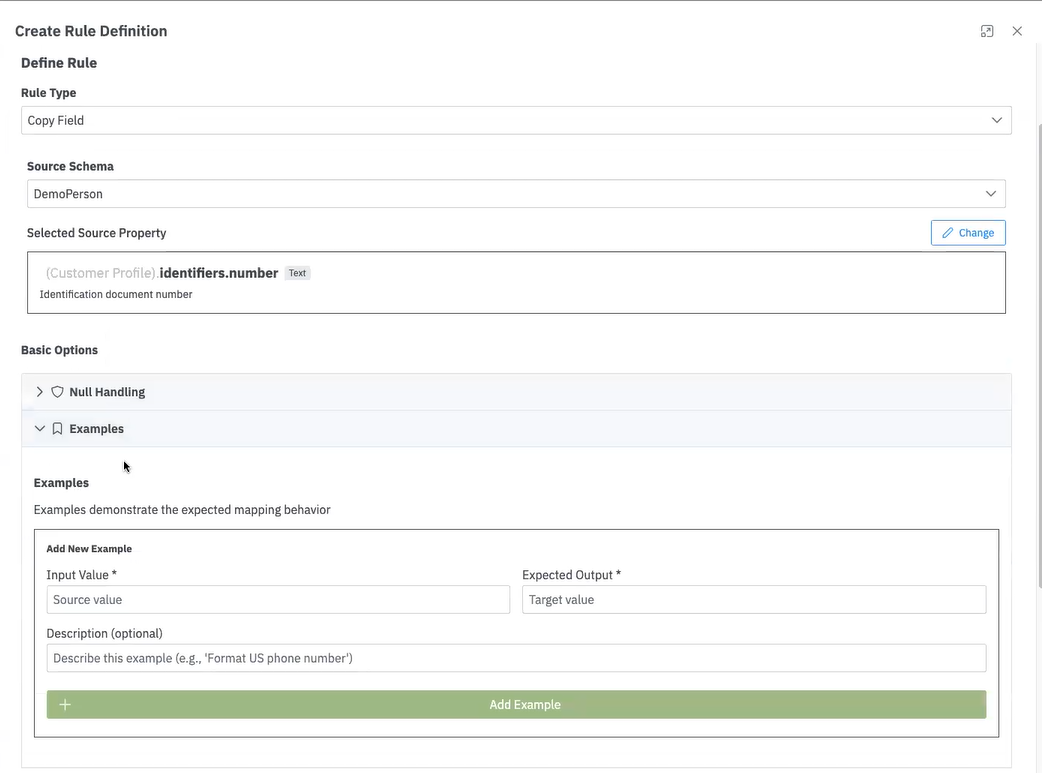Viewport: 1042px width, 773px height.
Task: Focus the Expected Output target field
Action: point(754,600)
